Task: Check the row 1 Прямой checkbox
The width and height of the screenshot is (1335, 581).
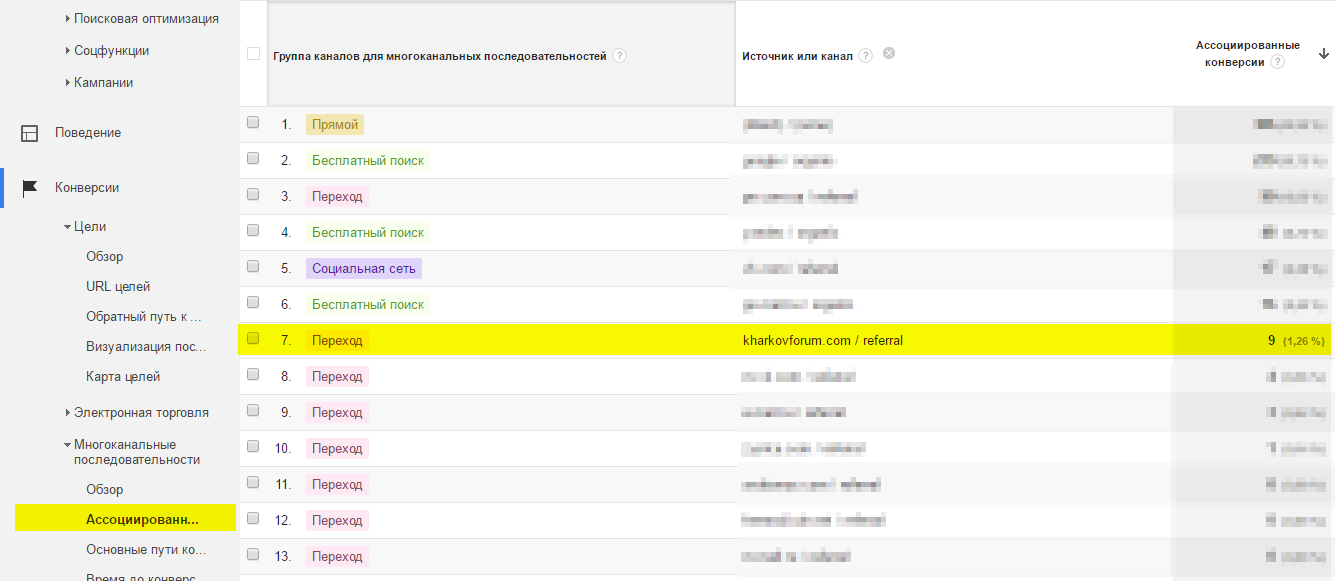Action: (x=253, y=122)
